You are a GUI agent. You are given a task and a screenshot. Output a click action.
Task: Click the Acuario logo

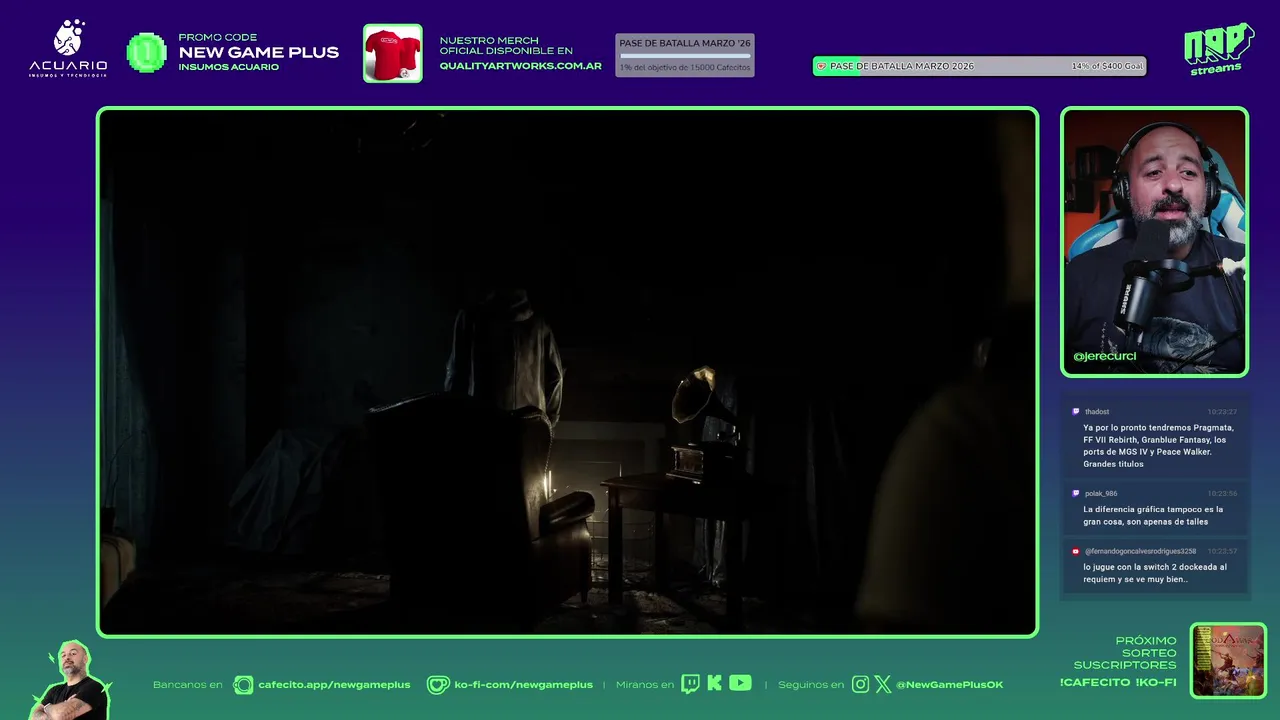tap(68, 49)
